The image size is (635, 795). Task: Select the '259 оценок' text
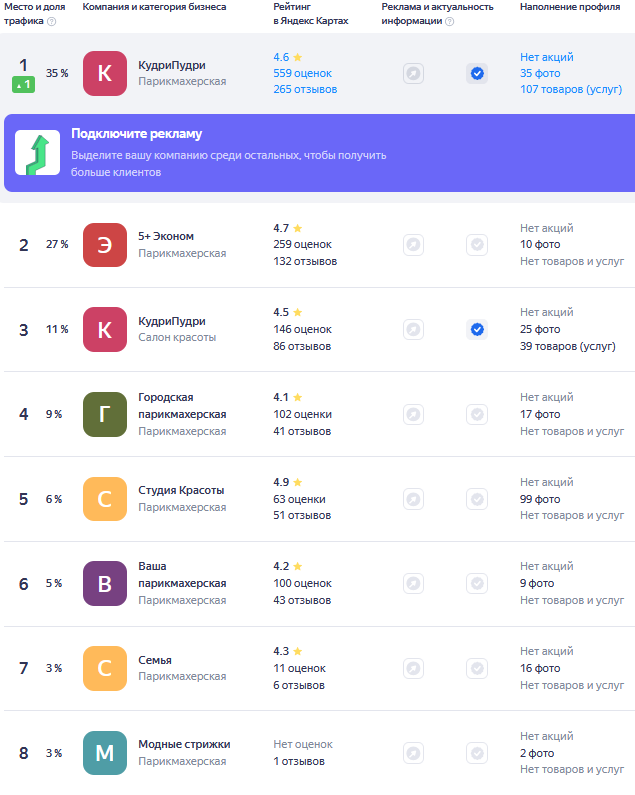pyautogui.click(x=302, y=244)
